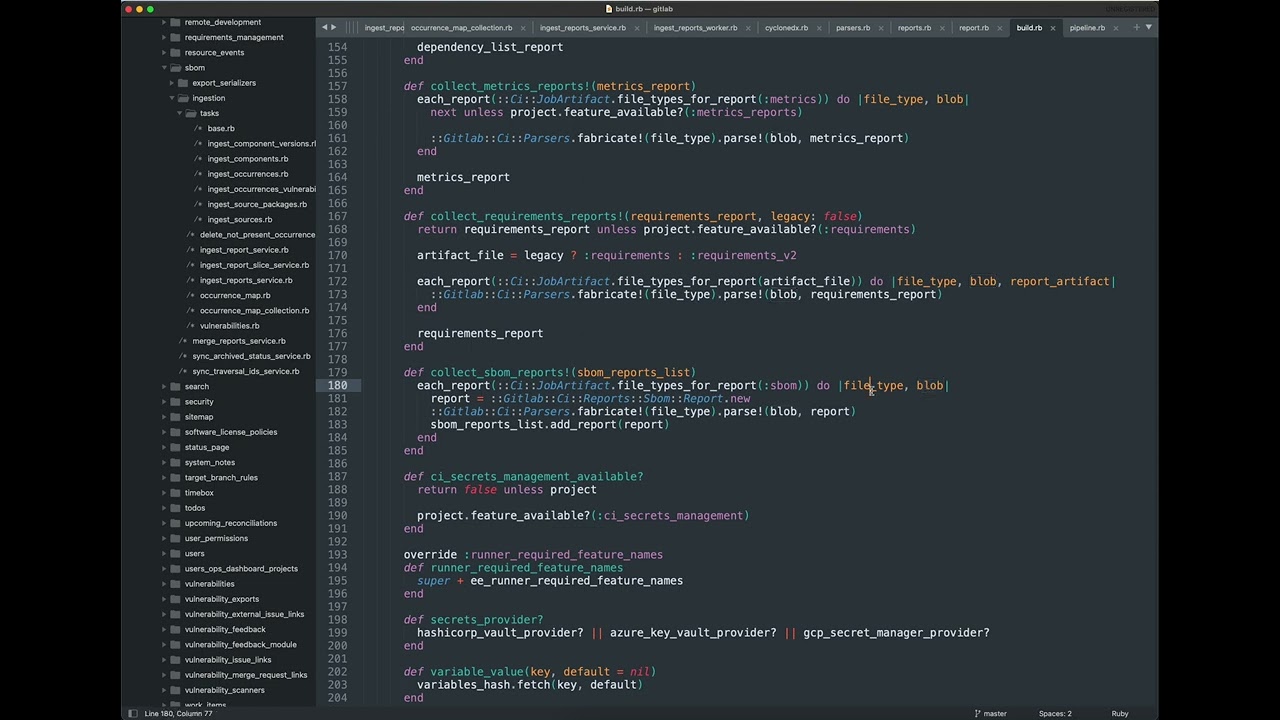The width and height of the screenshot is (1280, 720).
Task: Collapse the sbom folder arrow
Action: [x=164, y=68]
